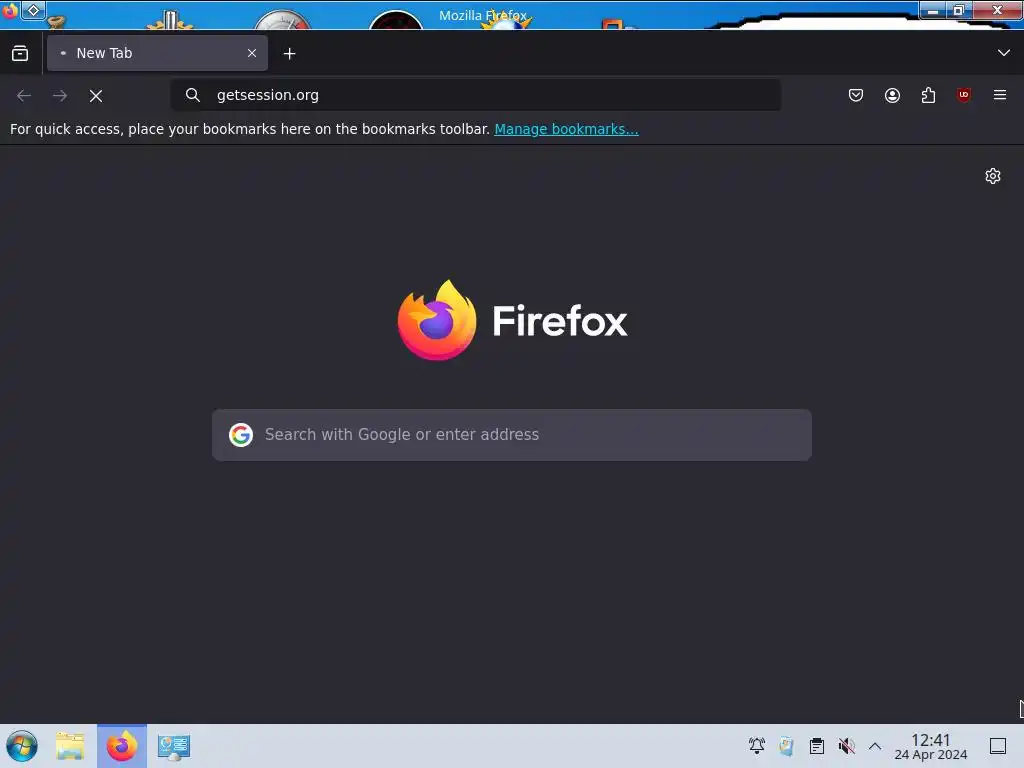
Task: Click the search magnifier in address bar
Action: point(193,95)
